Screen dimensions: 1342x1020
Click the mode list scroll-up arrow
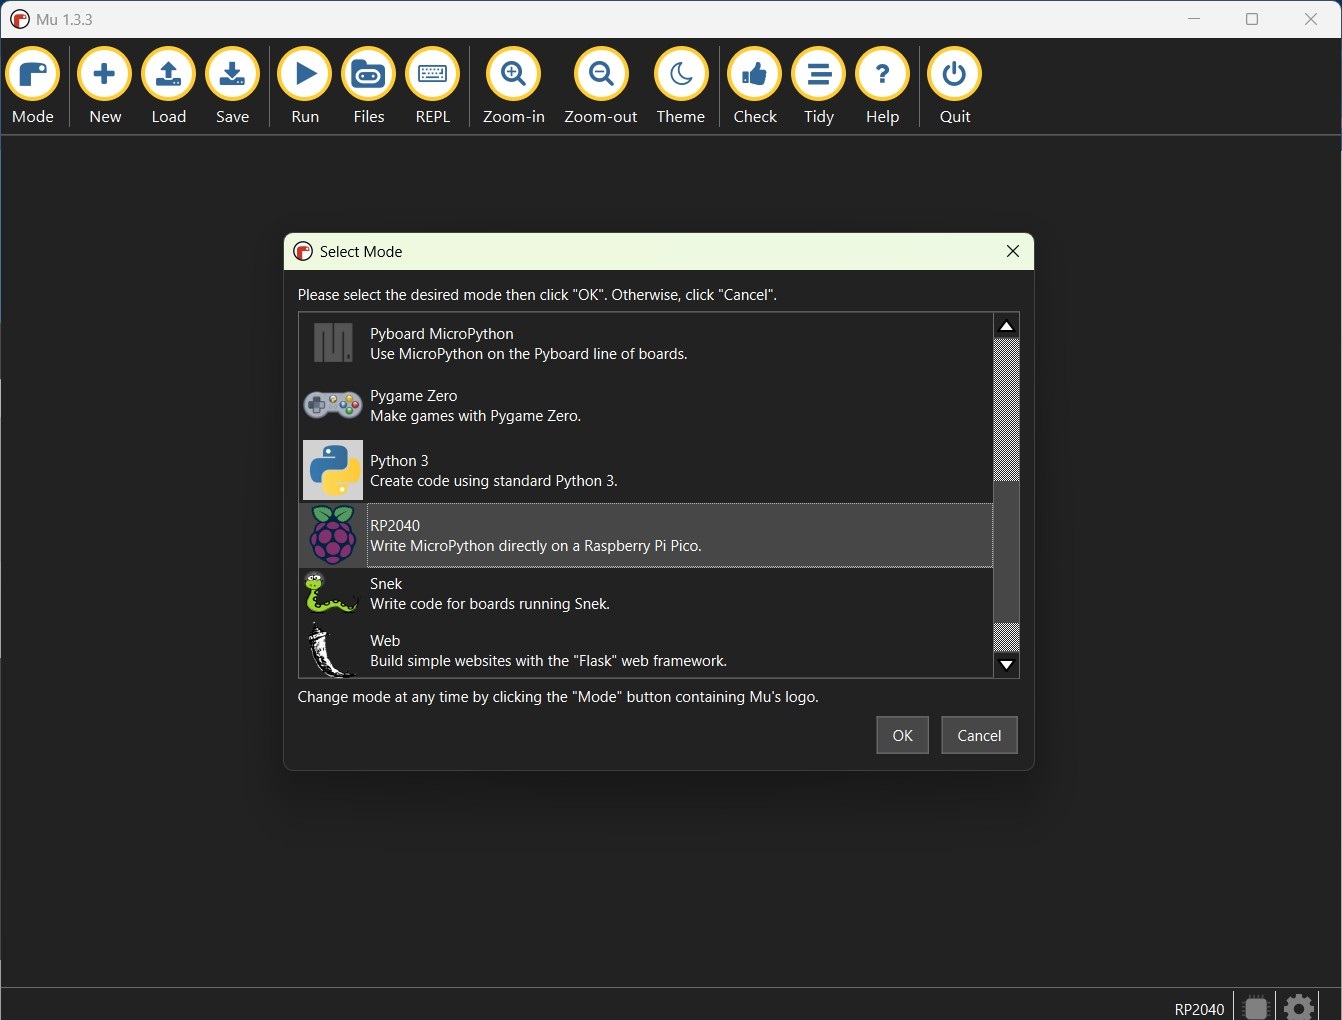tap(1007, 326)
